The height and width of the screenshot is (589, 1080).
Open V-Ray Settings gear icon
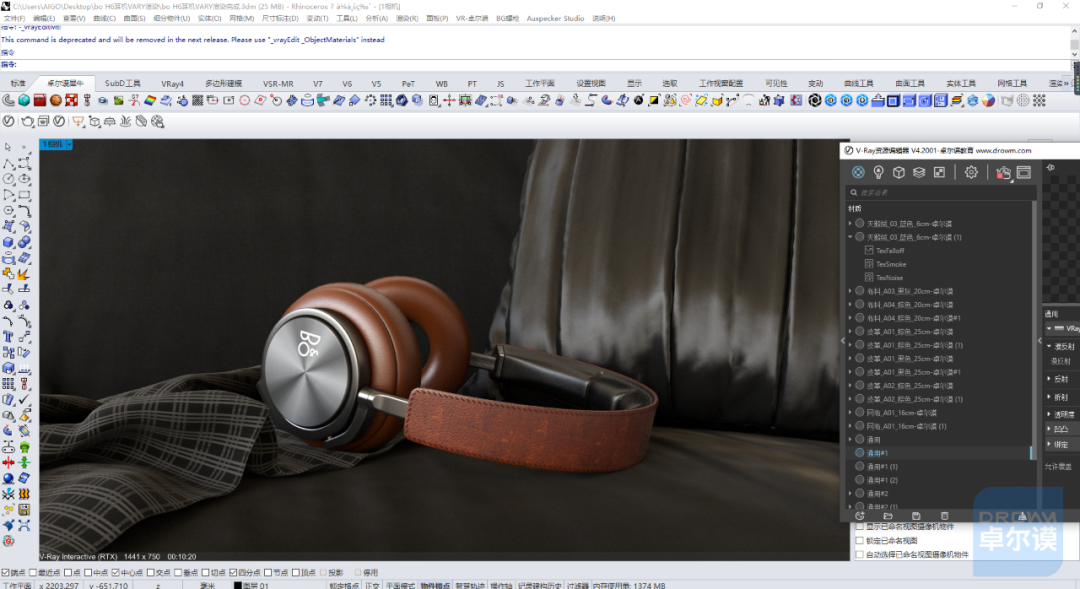(971, 172)
